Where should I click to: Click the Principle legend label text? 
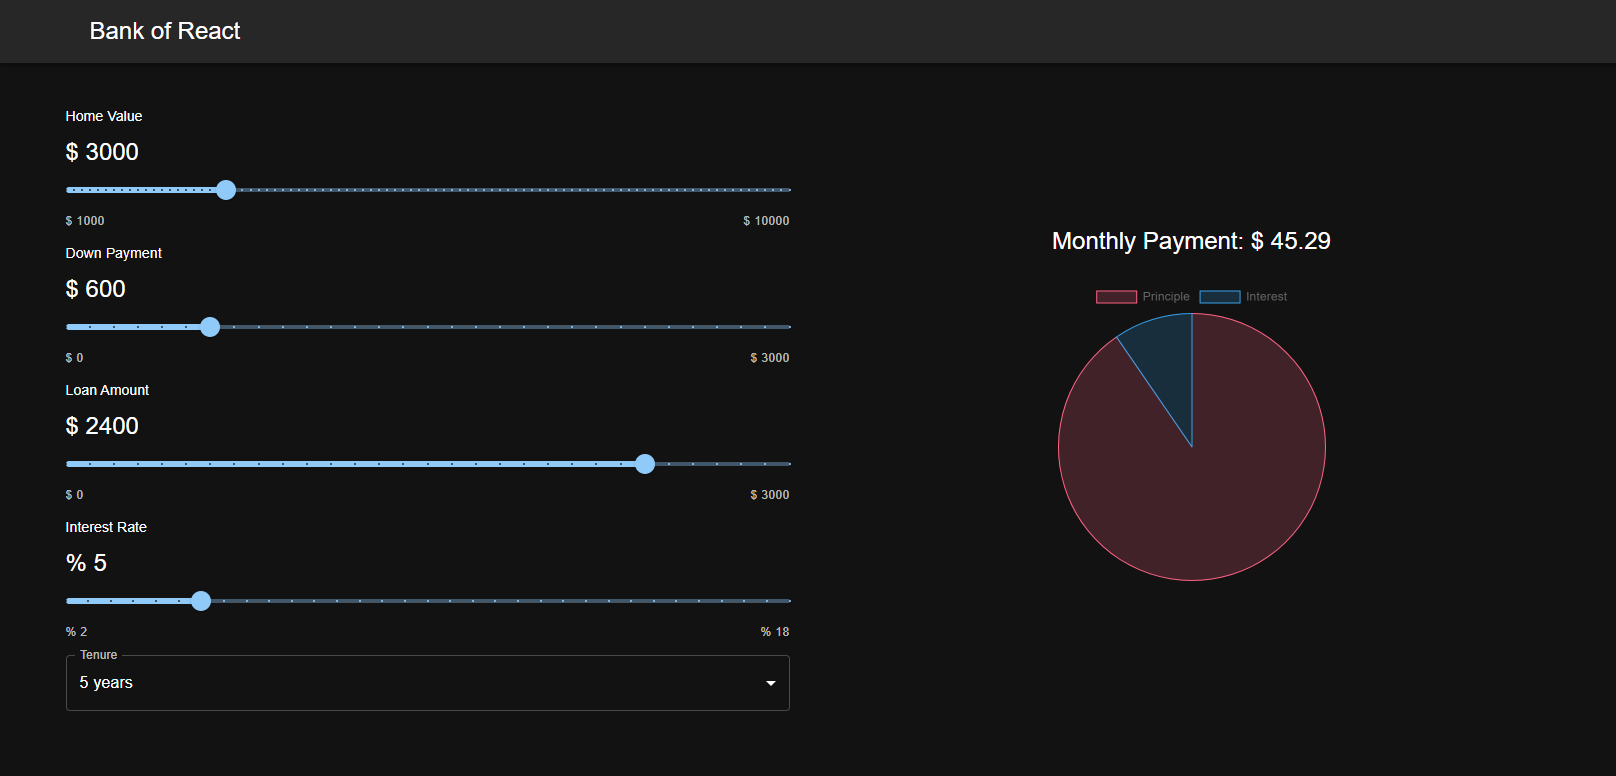click(1166, 297)
